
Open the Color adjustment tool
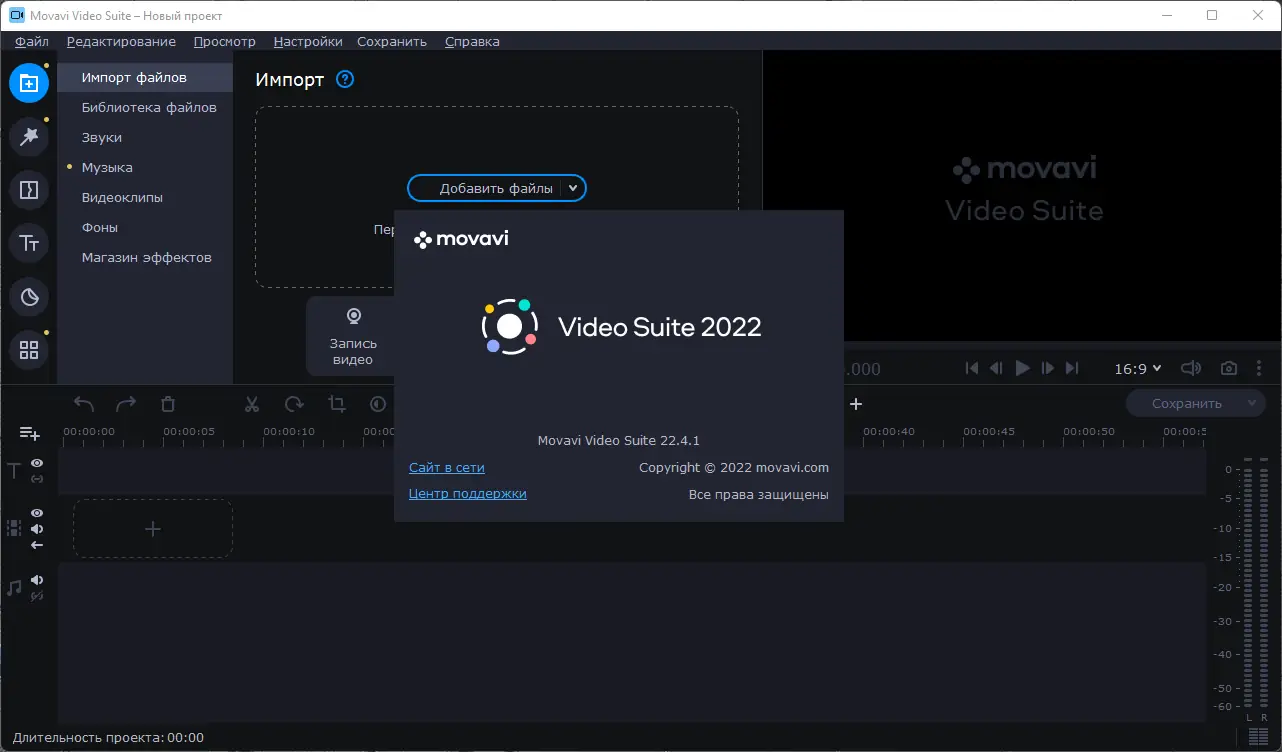tap(378, 404)
